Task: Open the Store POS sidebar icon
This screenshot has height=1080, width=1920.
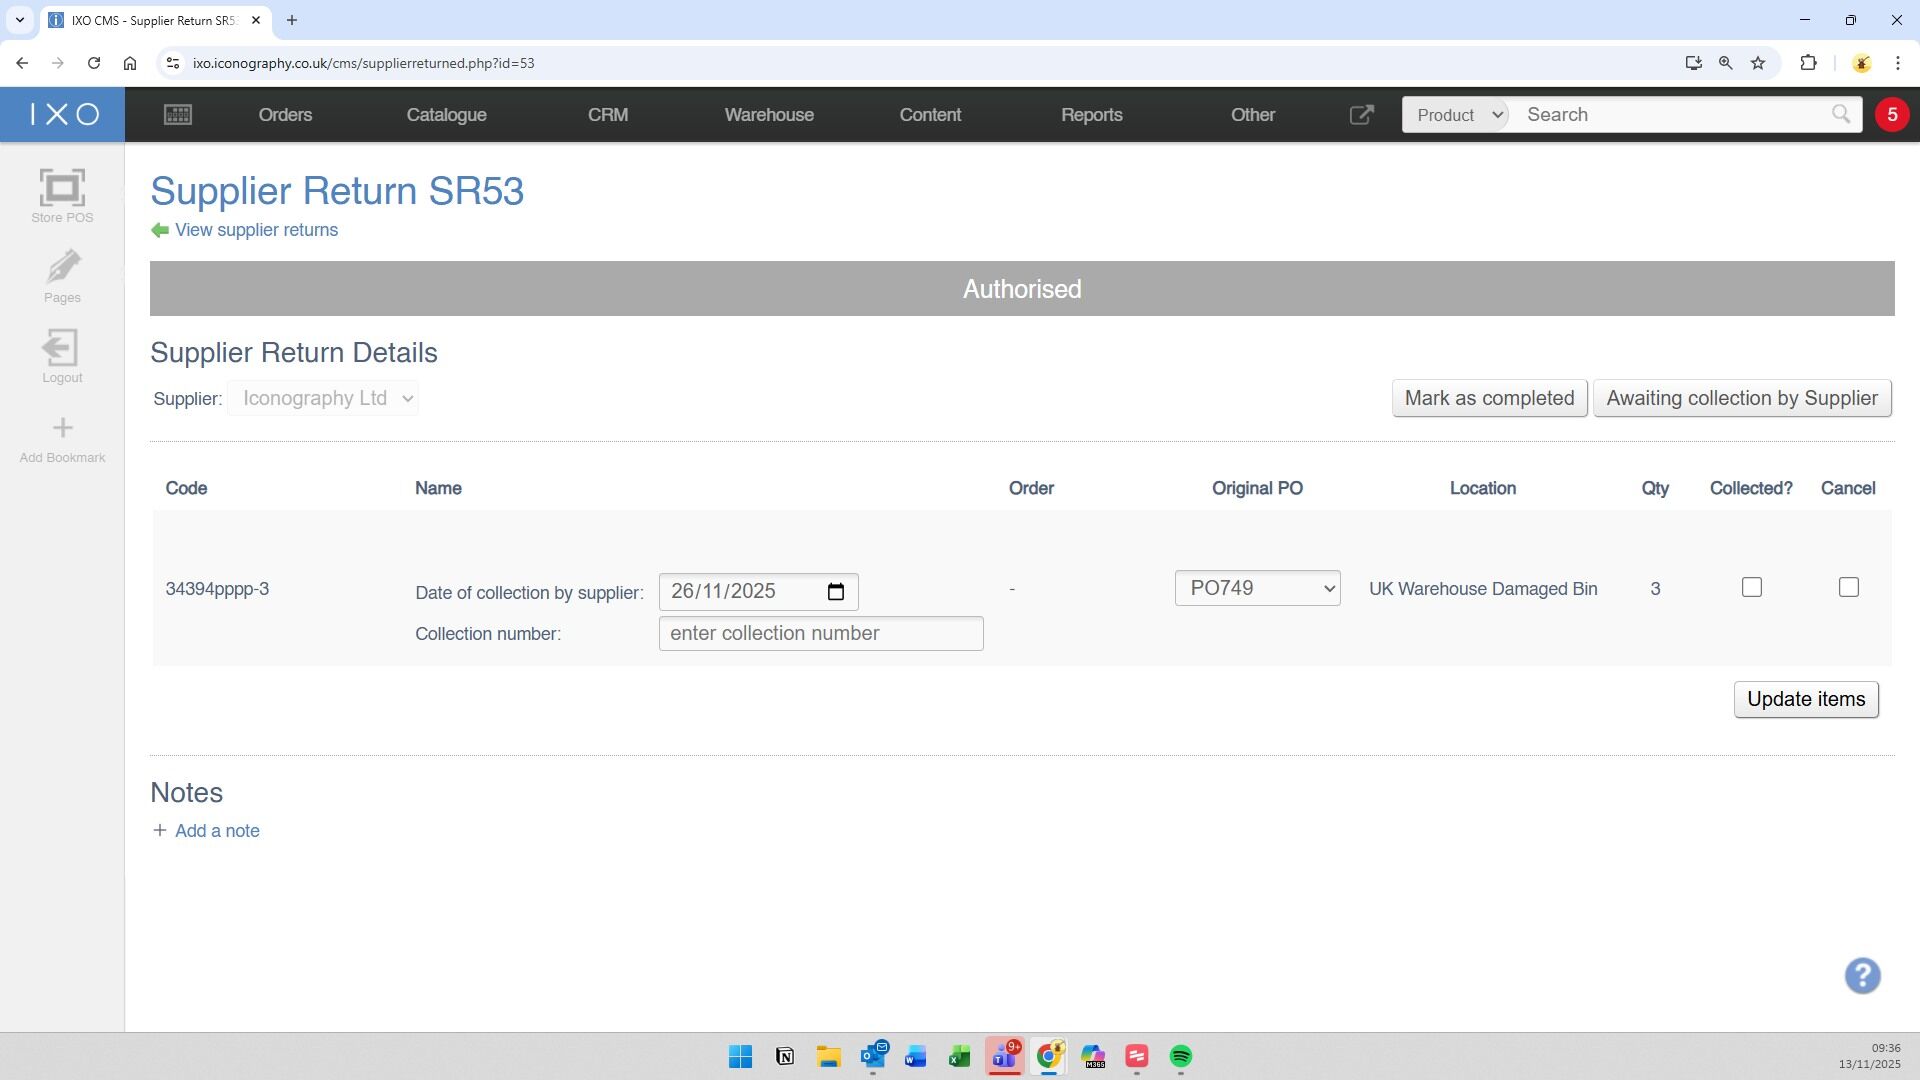Action: click(x=62, y=189)
